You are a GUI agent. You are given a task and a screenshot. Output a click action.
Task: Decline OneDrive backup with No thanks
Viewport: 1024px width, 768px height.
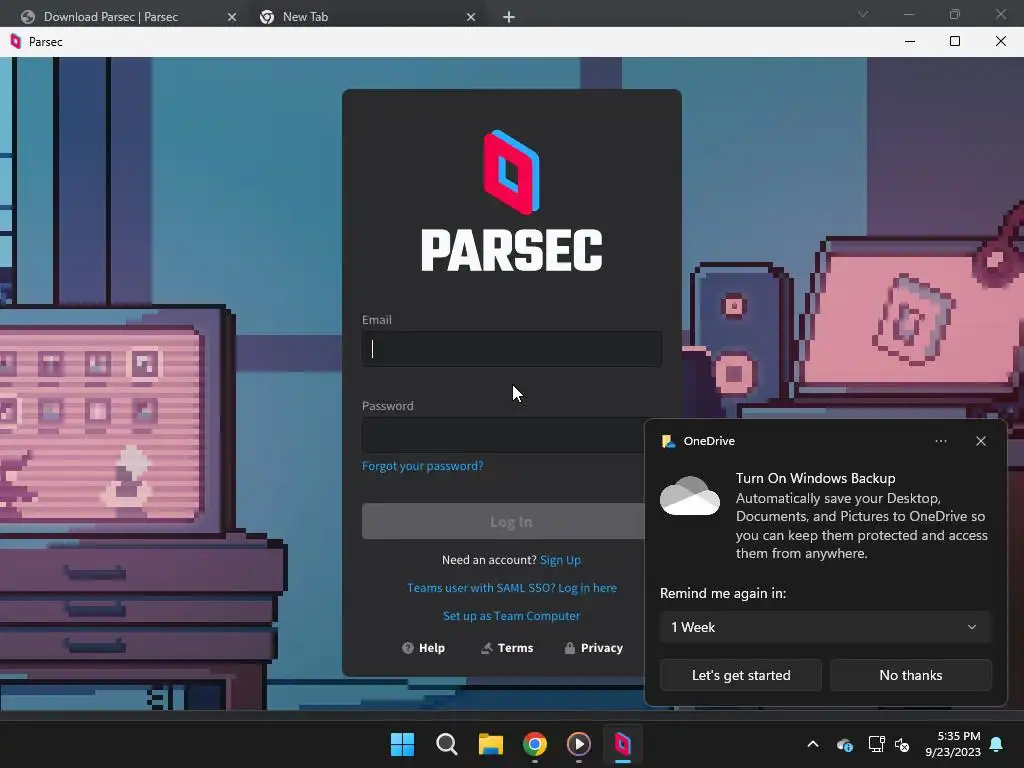910,675
